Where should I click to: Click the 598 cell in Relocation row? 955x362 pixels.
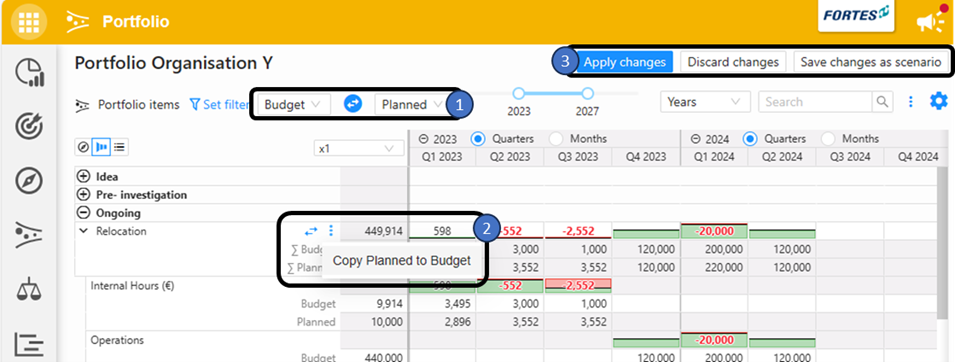click(x=442, y=231)
